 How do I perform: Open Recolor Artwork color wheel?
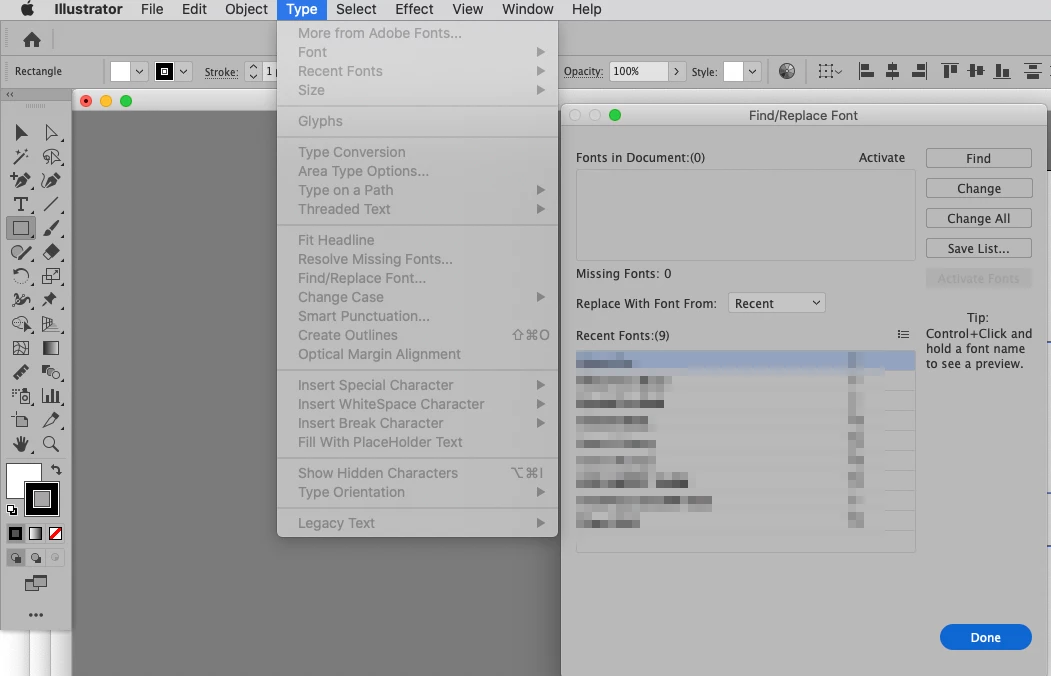pos(787,71)
